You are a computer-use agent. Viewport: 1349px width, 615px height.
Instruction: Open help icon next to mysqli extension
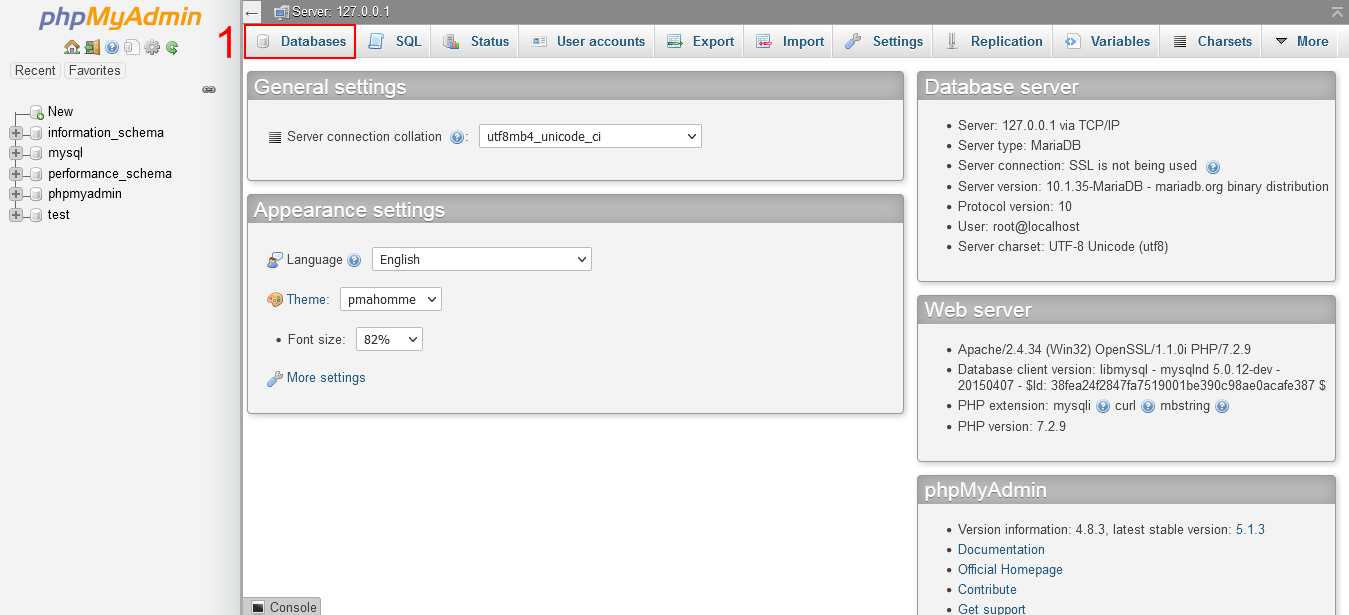(x=1103, y=407)
